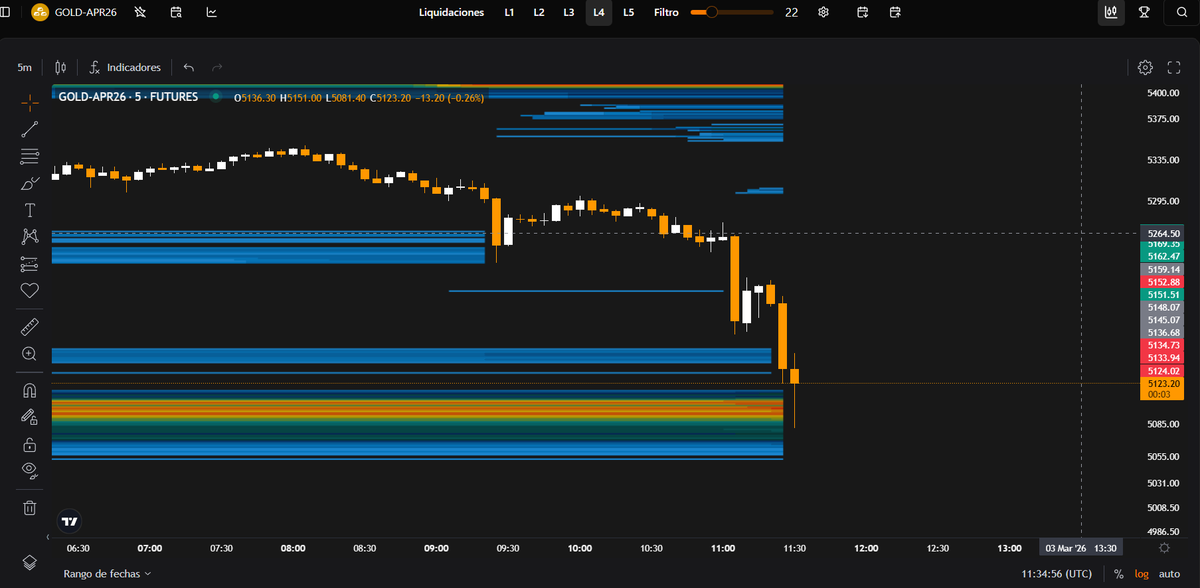The width and height of the screenshot is (1200, 588).
Task: Activate the candlestick chart view button
Action: 1111,13
